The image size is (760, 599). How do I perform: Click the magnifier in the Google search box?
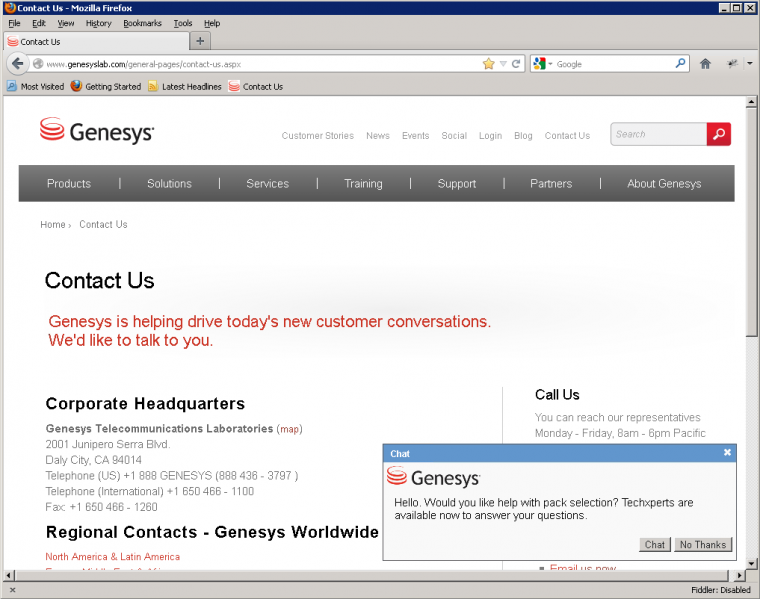(x=681, y=63)
